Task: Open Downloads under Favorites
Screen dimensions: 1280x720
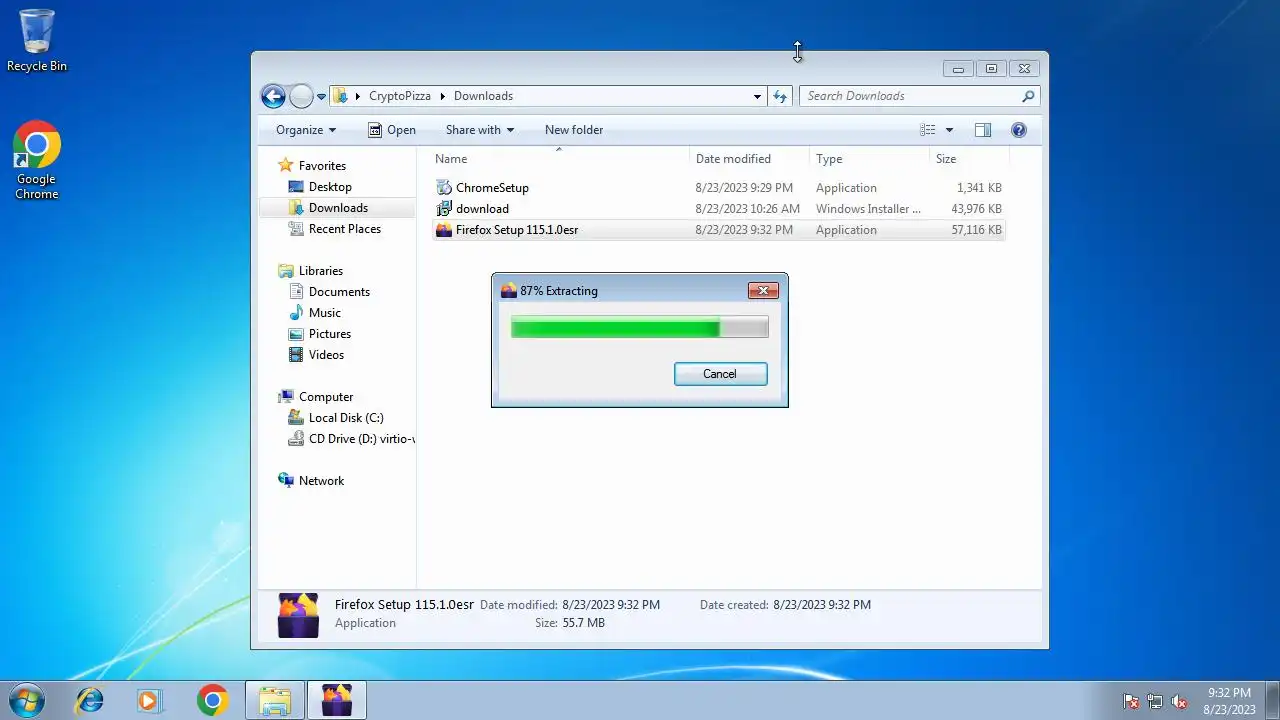Action: click(x=338, y=208)
